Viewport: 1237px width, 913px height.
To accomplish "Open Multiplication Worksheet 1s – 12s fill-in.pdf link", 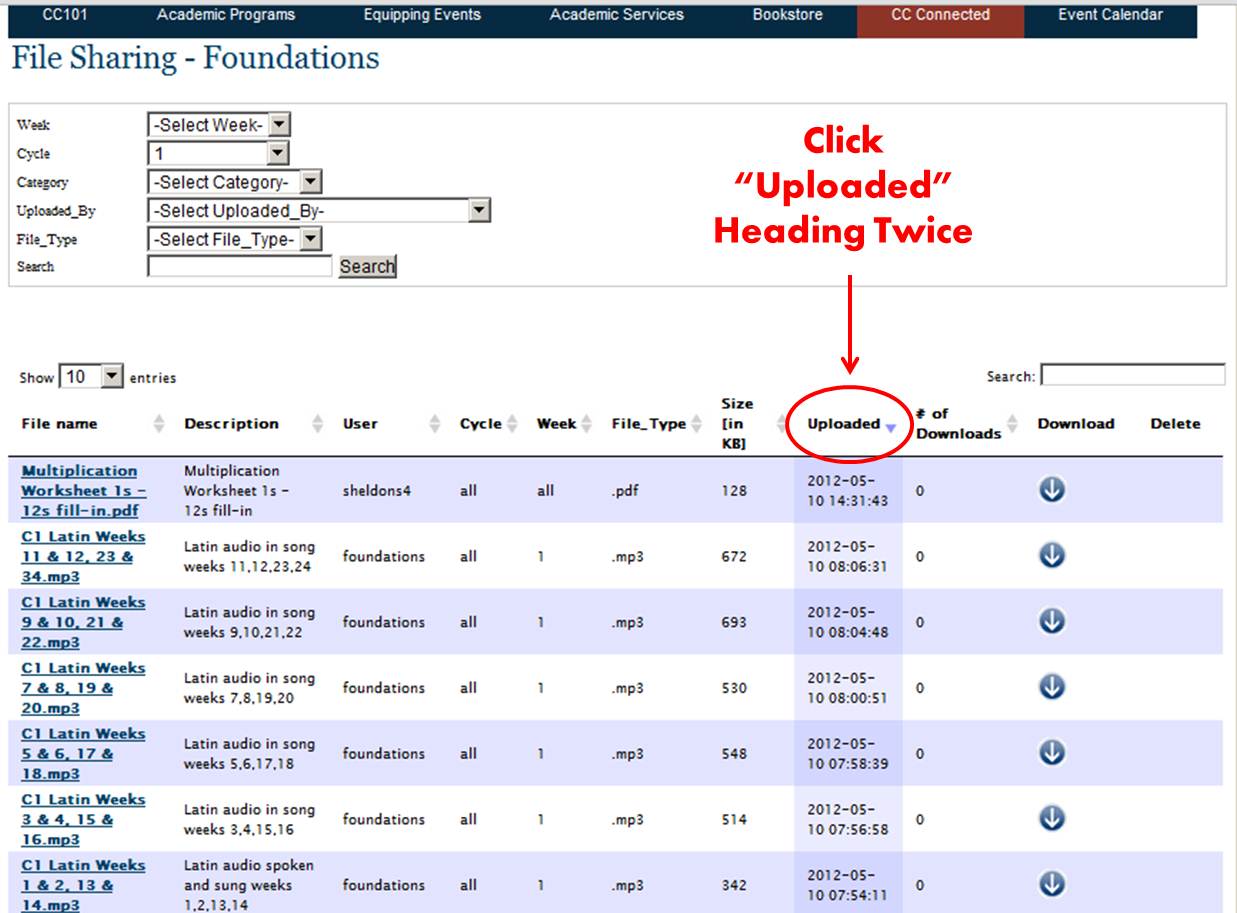I will [84, 491].
